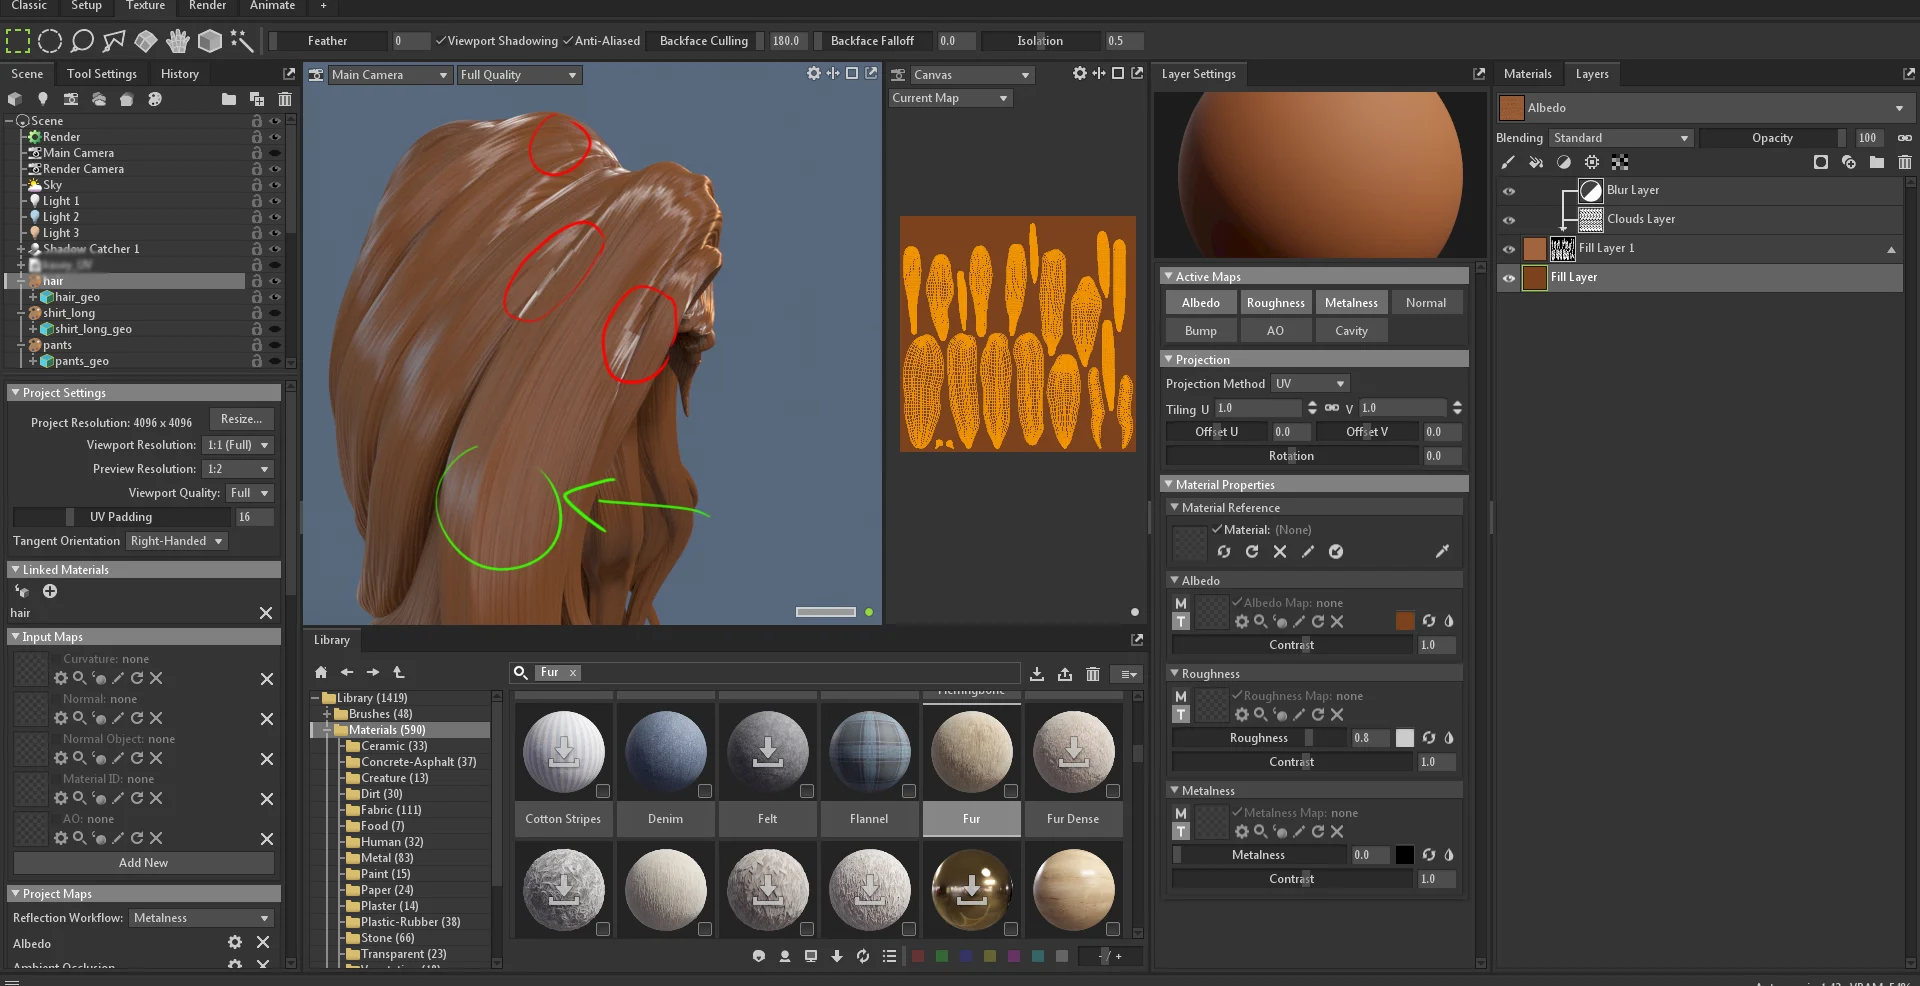Open the Reflection Workflow Metalness dropdown
This screenshot has width=1920, height=986.
[x=201, y=918]
